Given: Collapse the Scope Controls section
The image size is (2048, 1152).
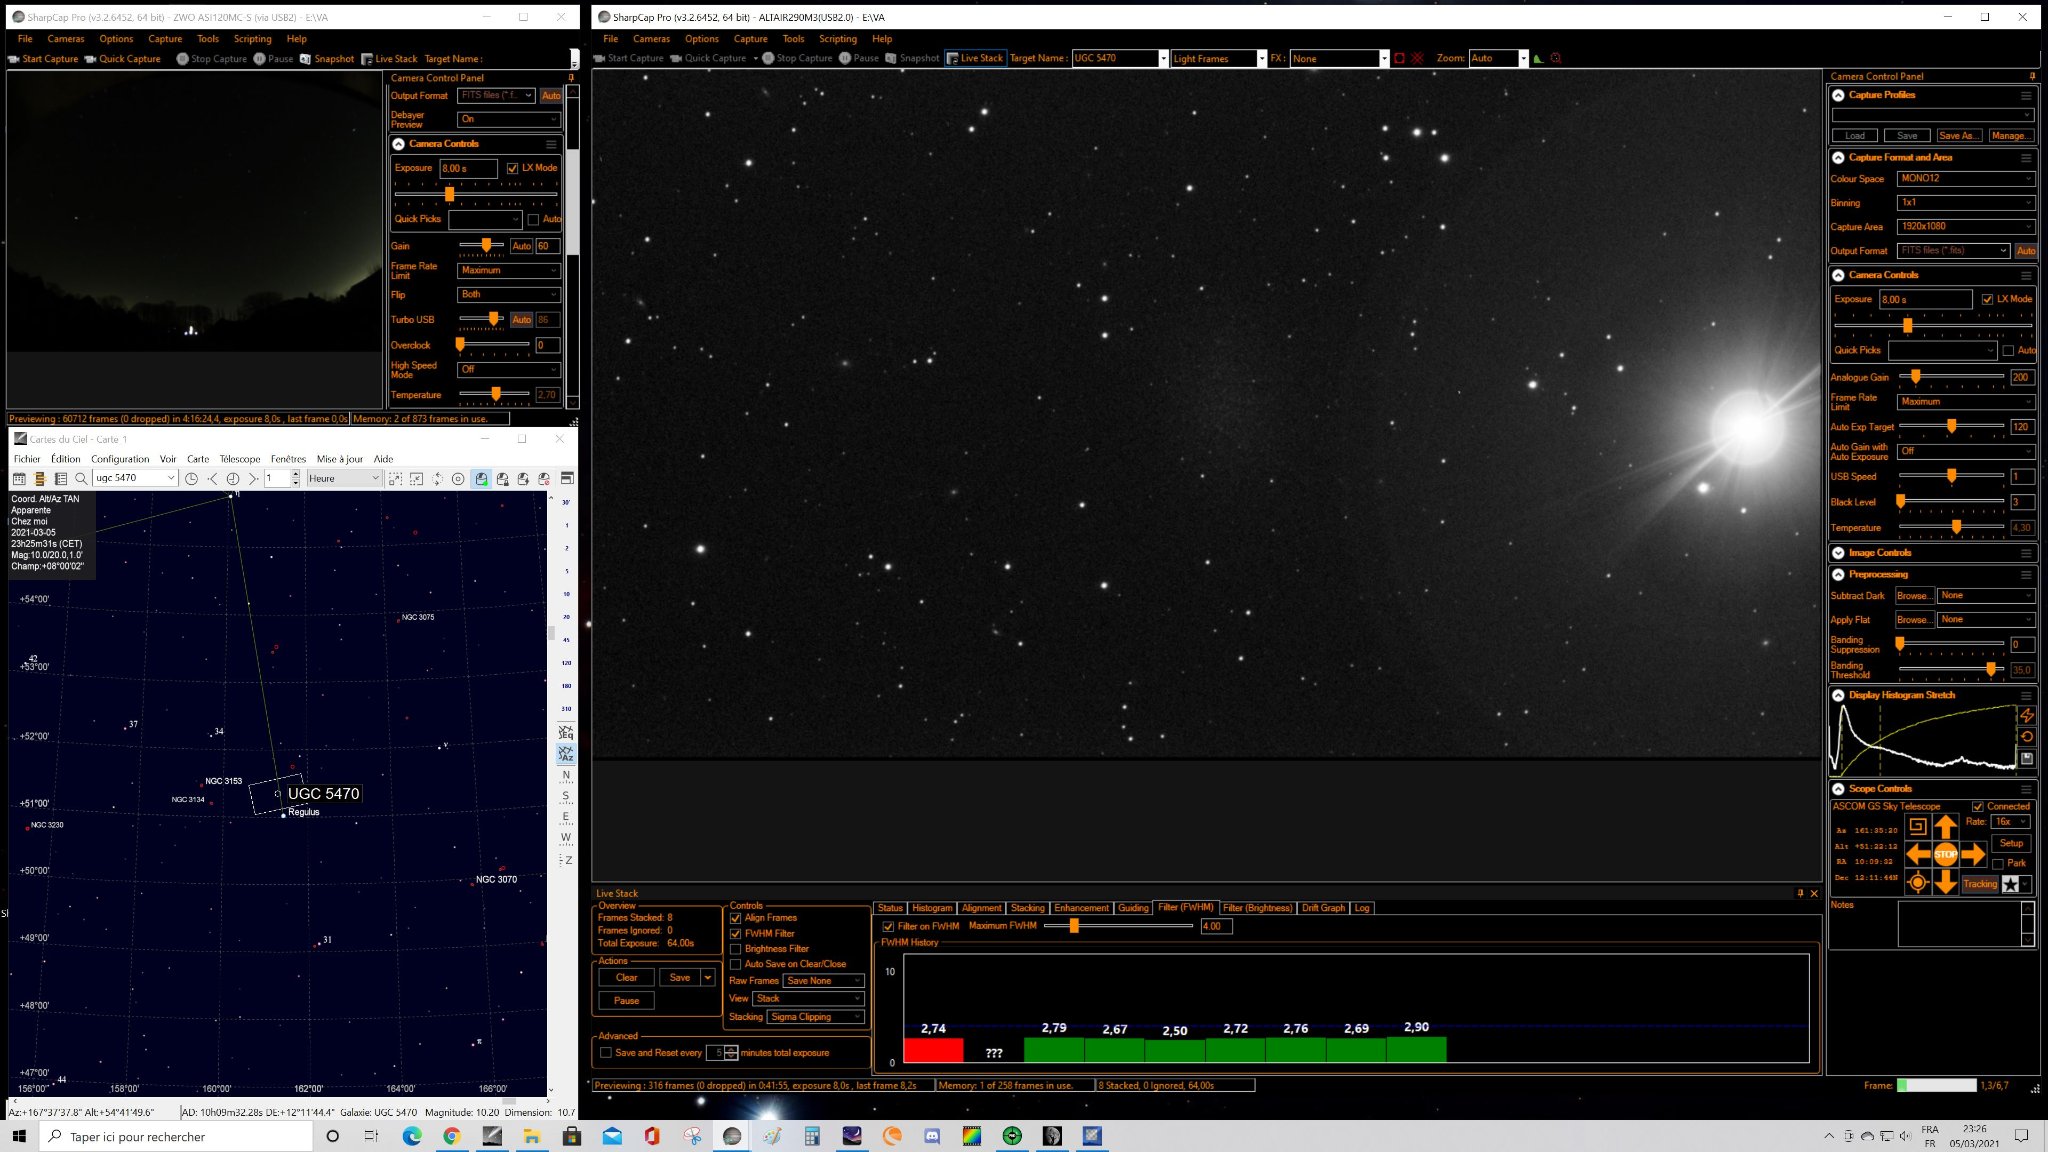Looking at the screenshot, I should pos(1838,789).
